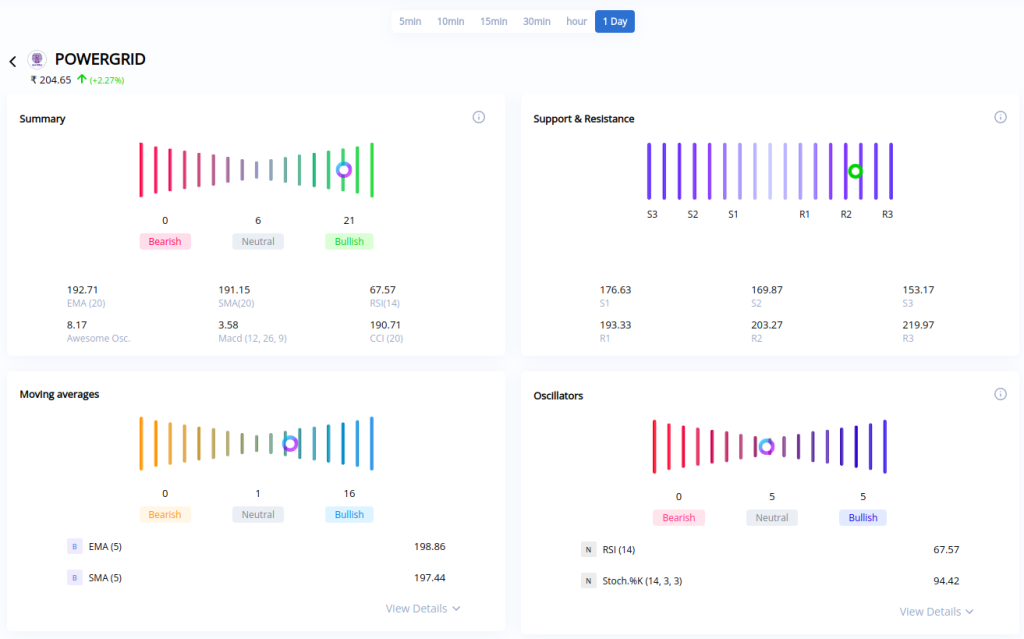The height and width of the screenshot is (639, 1024).
Task: Click the B badge next to EMA (5)
Action: tap(74, 546)
